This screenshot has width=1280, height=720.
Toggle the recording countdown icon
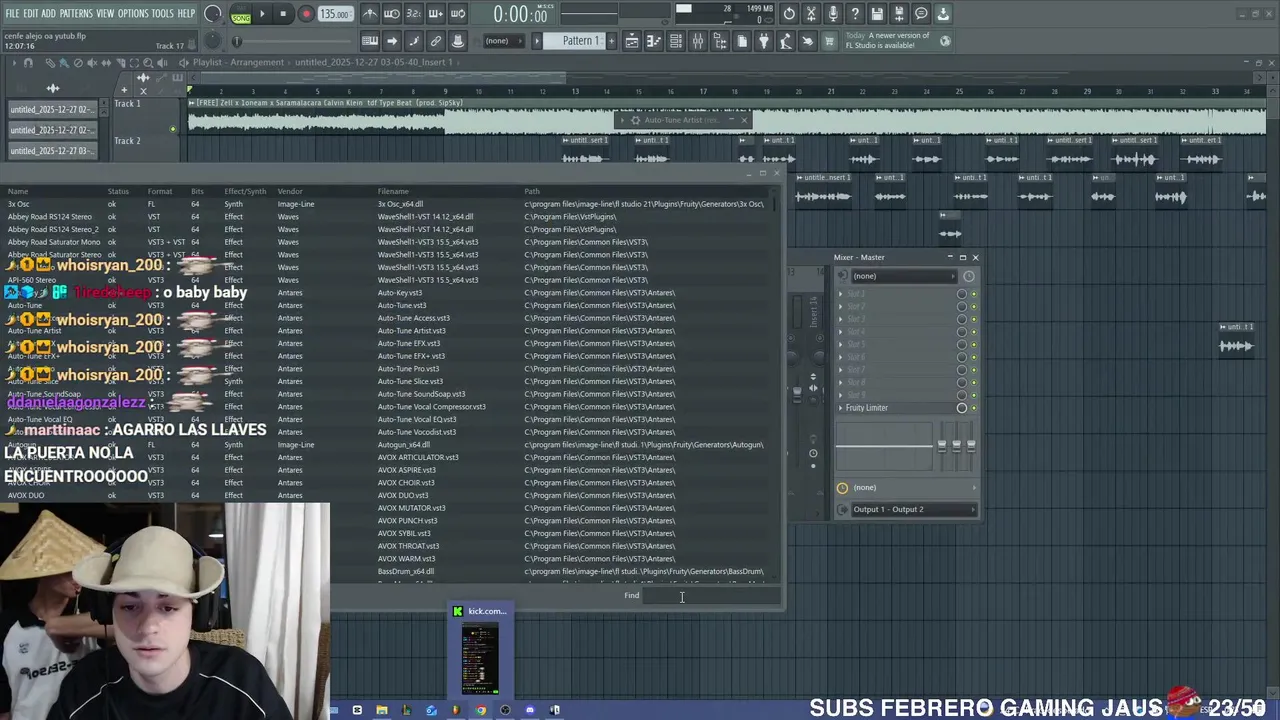pos(414,14)
